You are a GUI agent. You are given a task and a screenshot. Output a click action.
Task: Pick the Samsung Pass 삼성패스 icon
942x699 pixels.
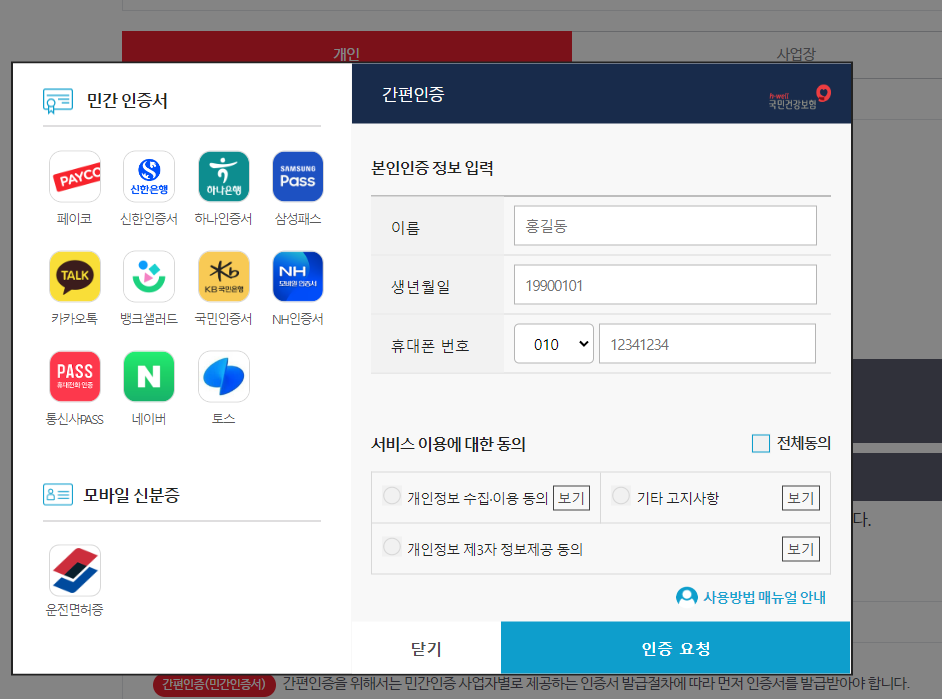(x=298, y=177)
